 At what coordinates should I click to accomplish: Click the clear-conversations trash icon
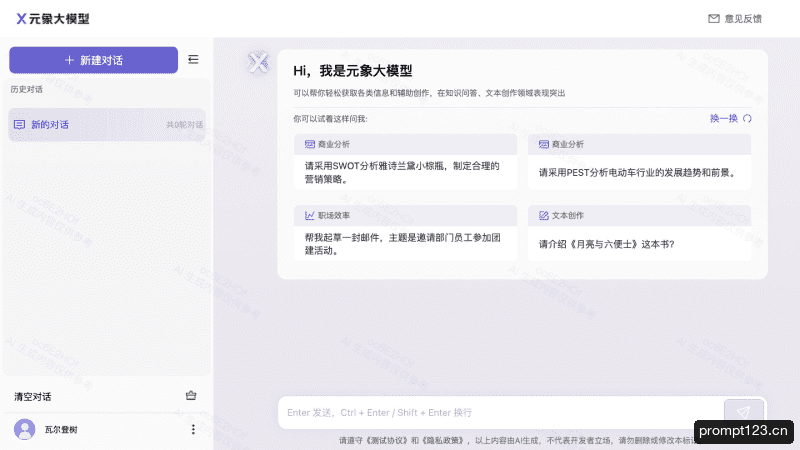(x=191, y=395)
